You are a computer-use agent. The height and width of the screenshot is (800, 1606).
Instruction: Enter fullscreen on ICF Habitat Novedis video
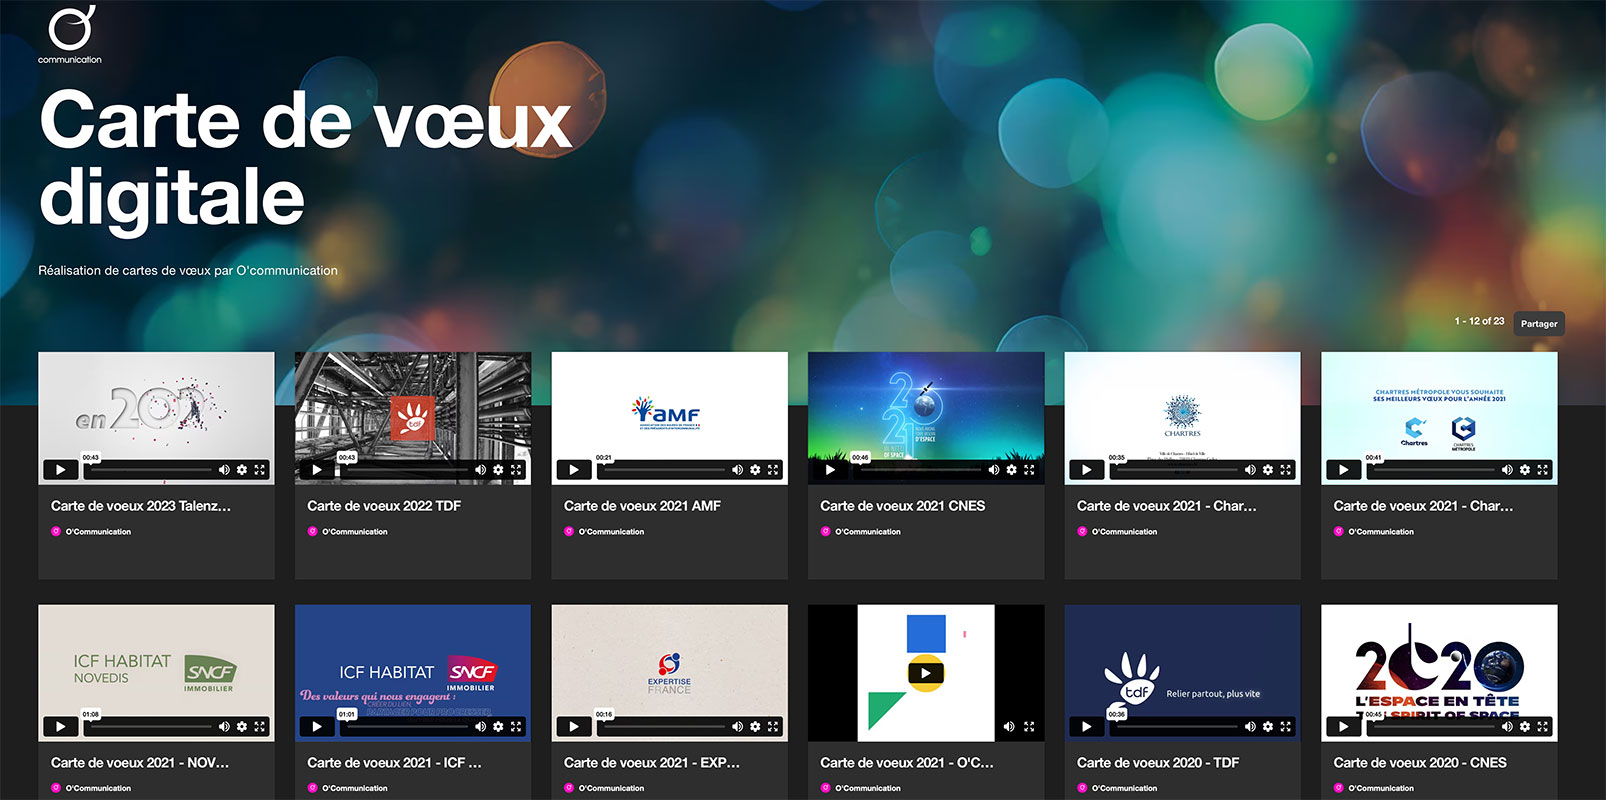point(260,727)
